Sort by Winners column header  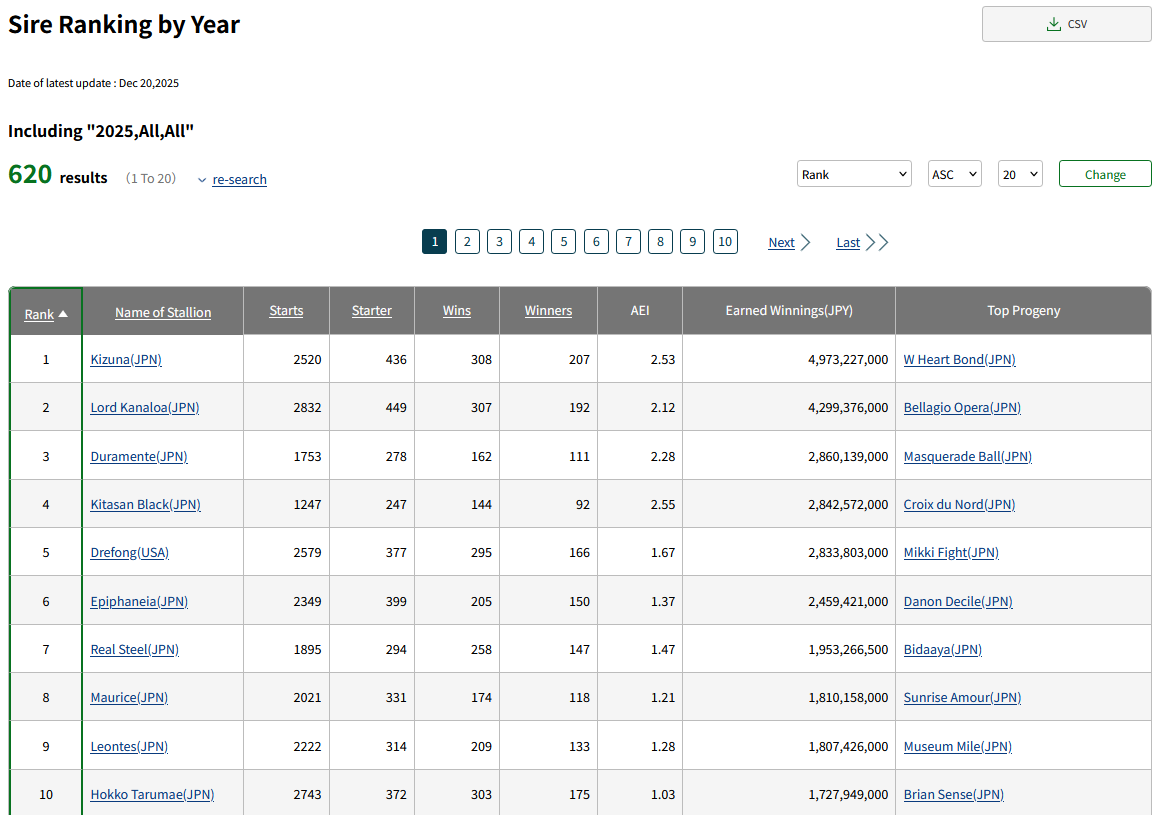click(548, 311)
